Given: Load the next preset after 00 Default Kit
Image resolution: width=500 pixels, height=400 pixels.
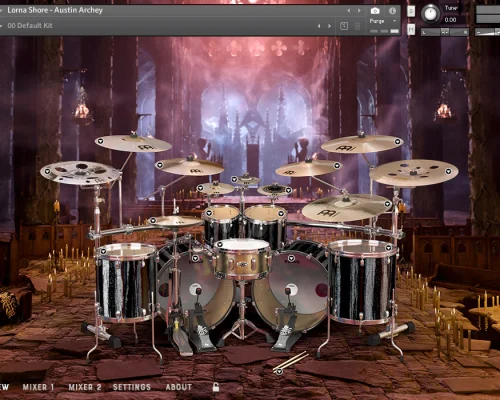Looking at the screenshot, I should pos(330,26).
